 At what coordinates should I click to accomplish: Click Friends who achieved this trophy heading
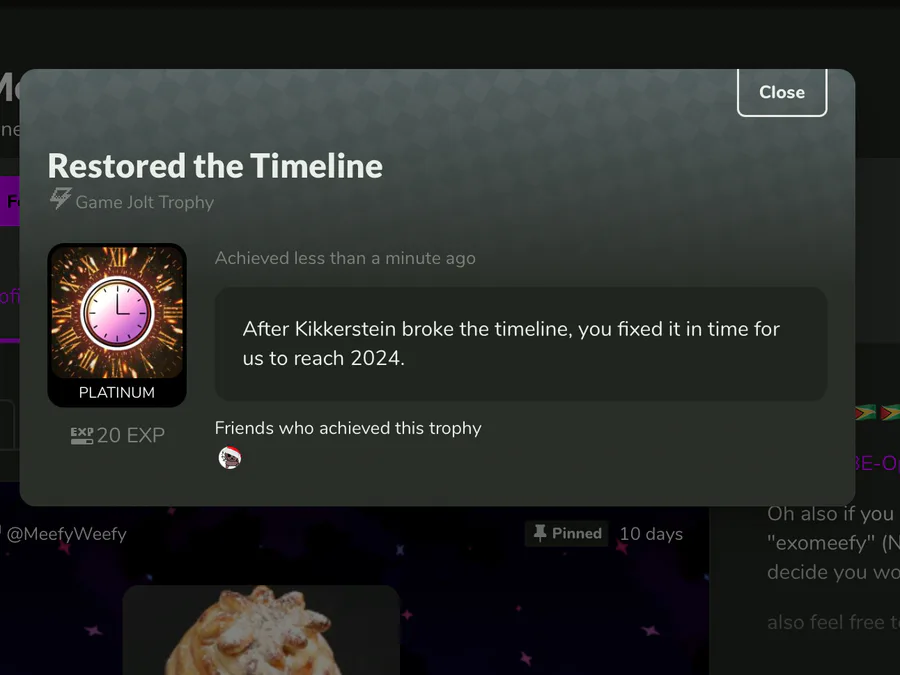click(348, 428)
